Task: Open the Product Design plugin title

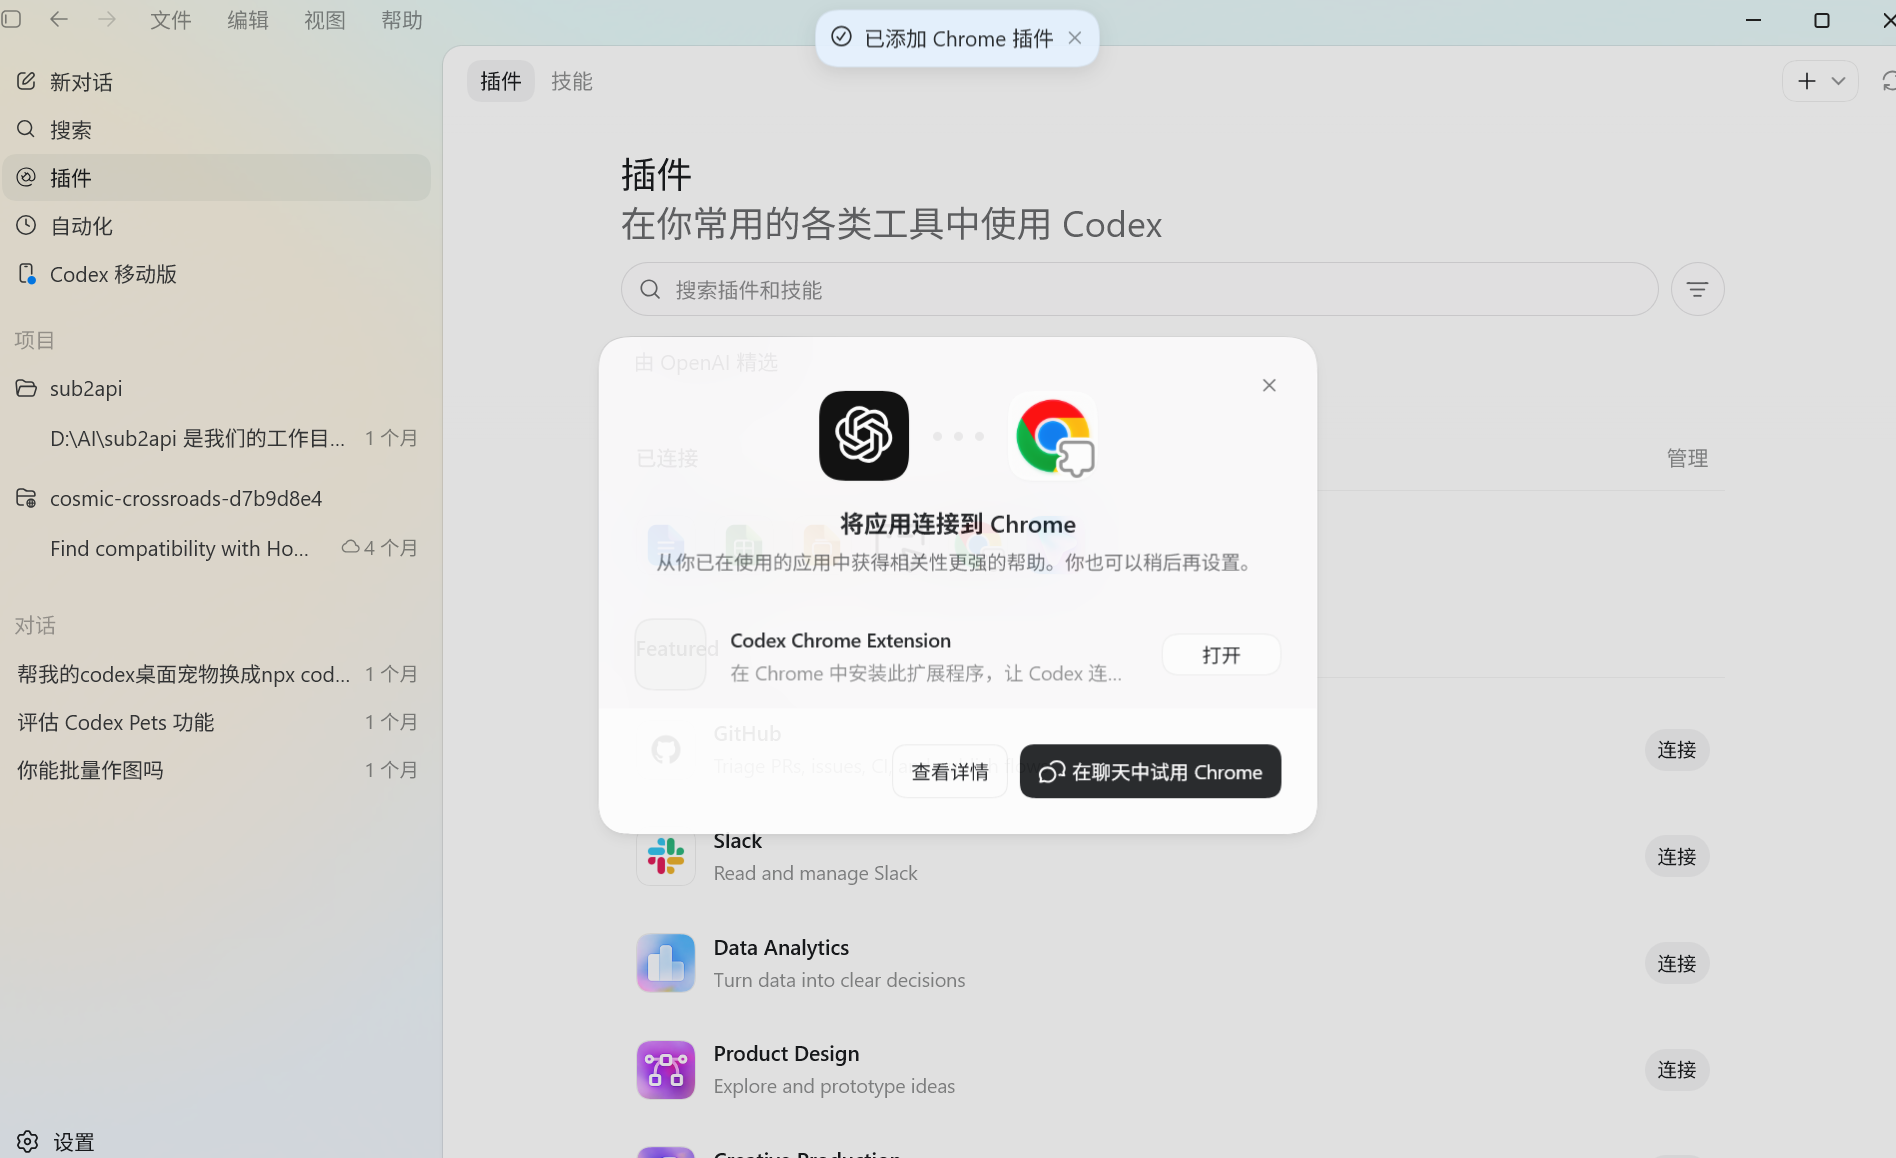Action: tap(786, 1053)
